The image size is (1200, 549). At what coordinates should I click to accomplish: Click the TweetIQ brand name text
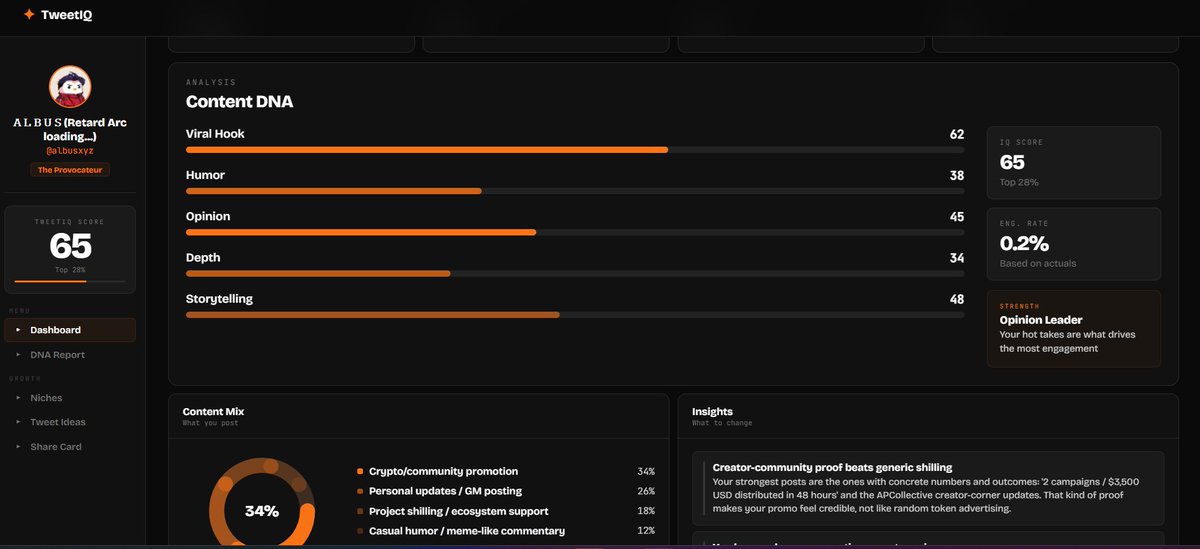(67, 14)
